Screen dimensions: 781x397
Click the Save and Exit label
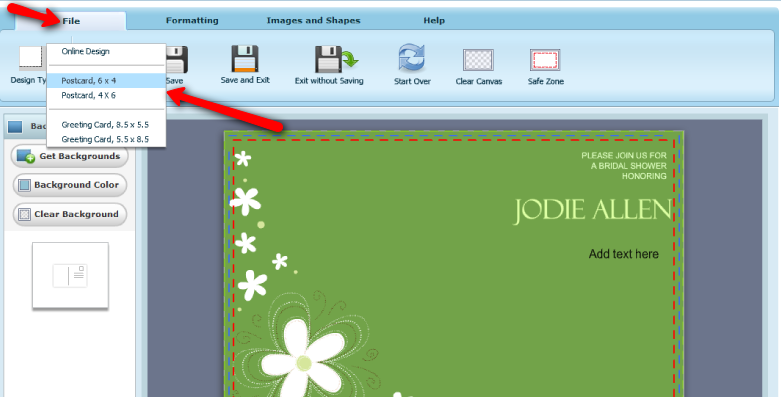tap(245, 80)
